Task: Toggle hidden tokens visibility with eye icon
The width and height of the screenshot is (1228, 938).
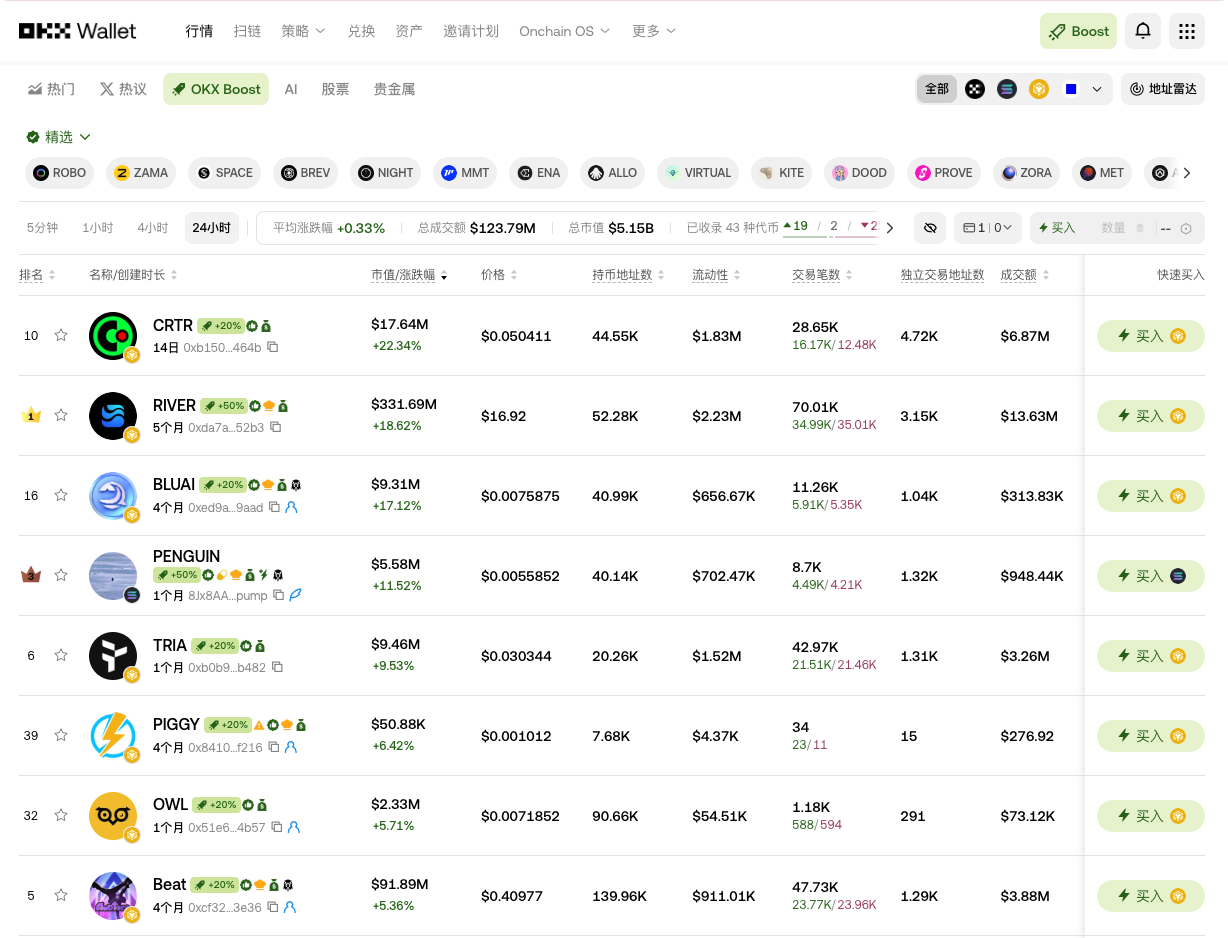Action: click(930, 227)
